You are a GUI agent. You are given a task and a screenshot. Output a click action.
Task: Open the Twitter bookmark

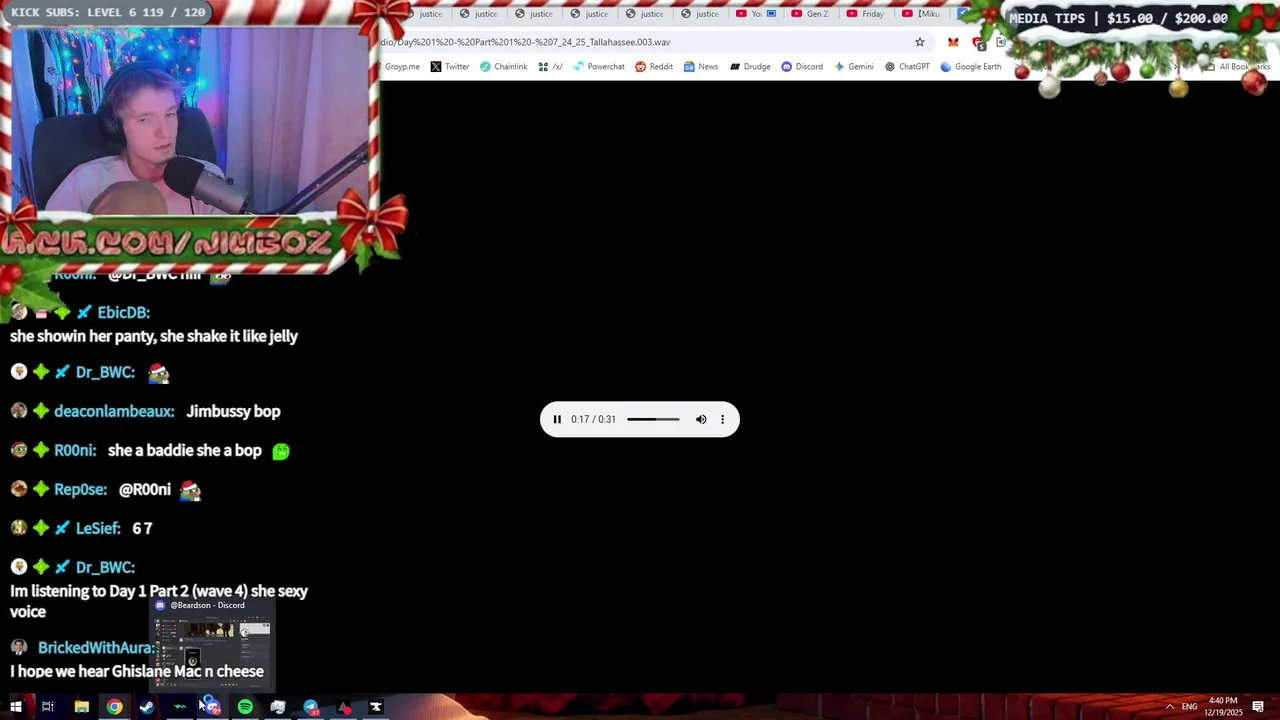click(x=450, y=67)
